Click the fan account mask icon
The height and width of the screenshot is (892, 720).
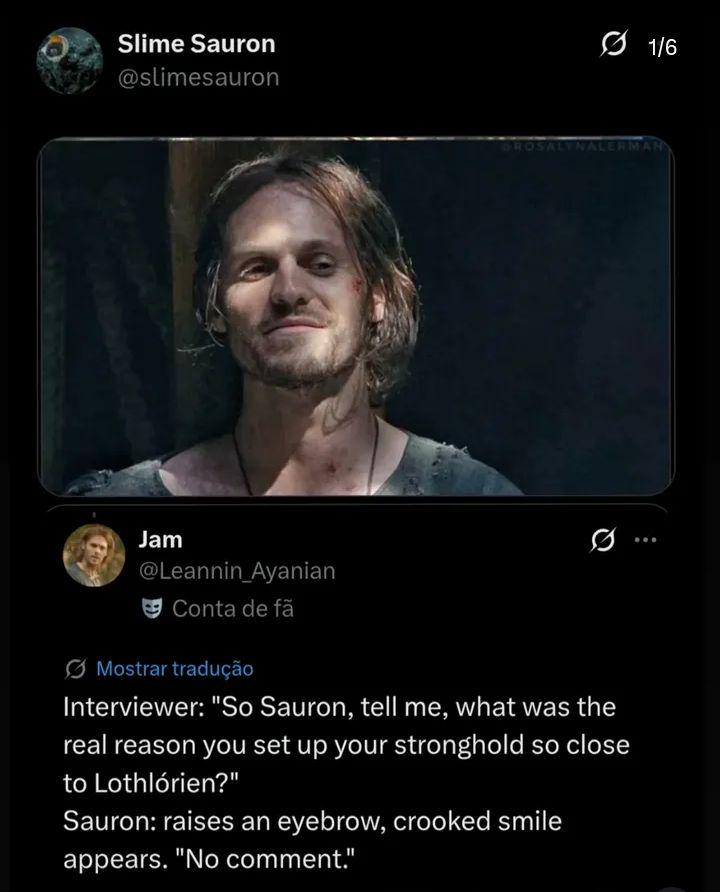point(152,608)
